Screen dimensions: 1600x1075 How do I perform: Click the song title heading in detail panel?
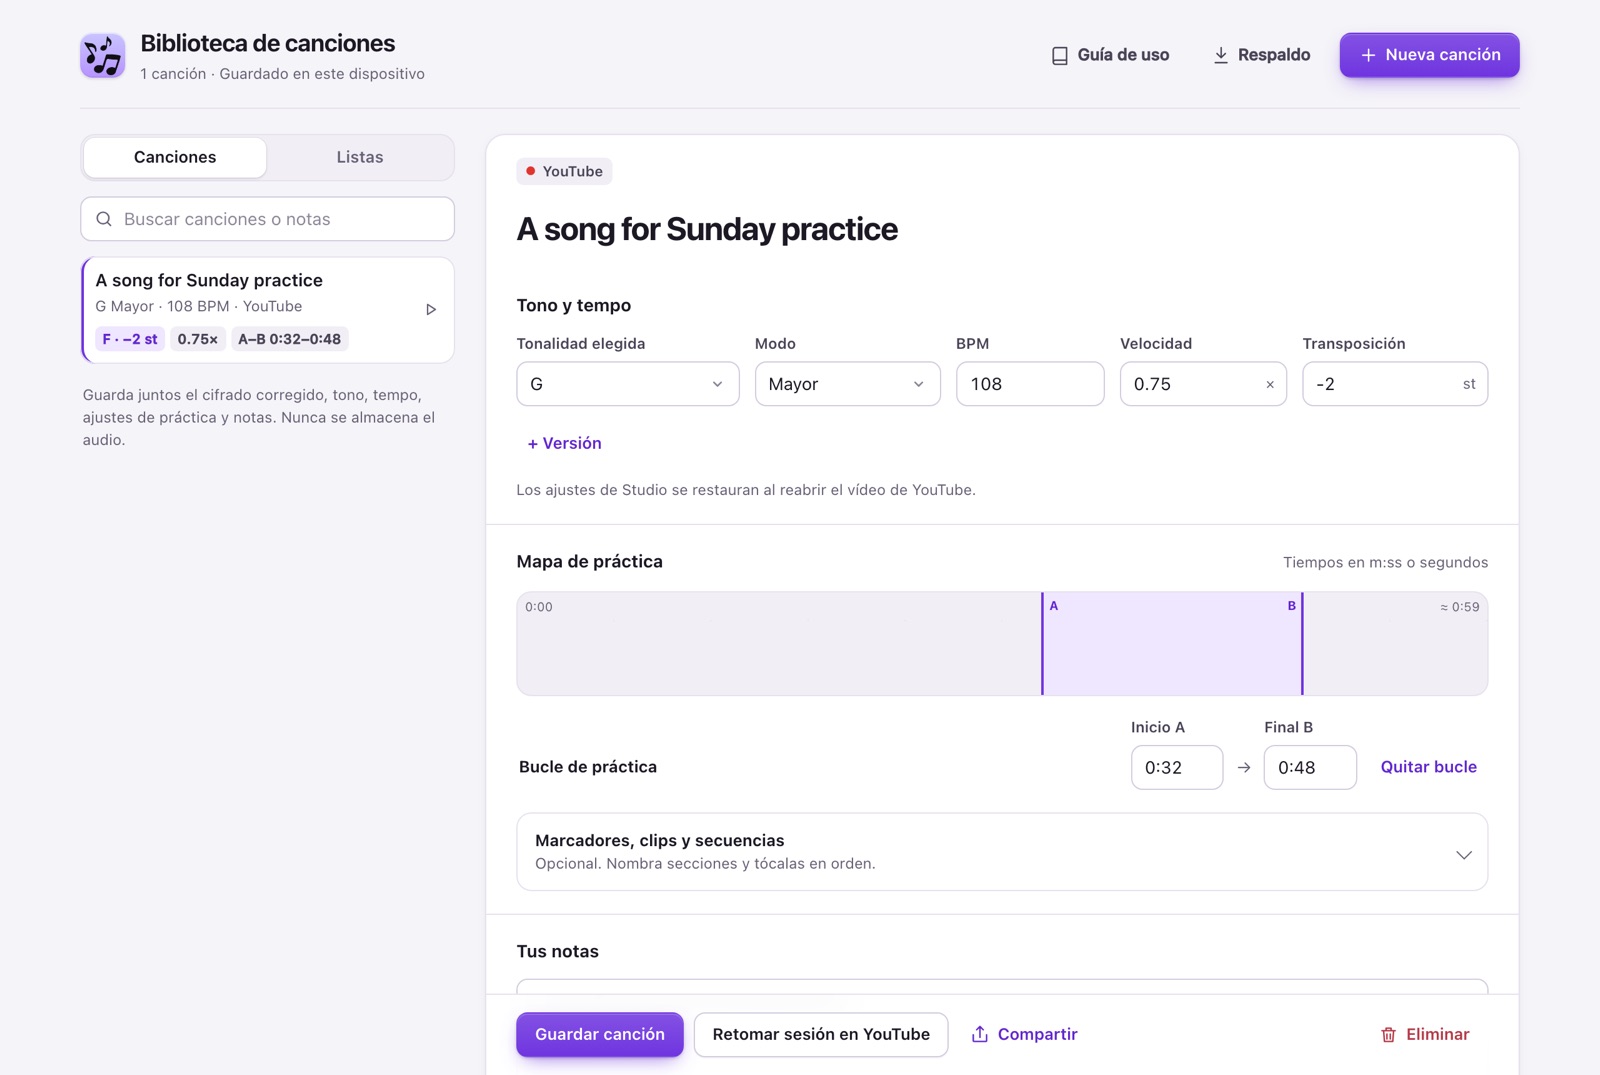pyautogui.click(x=707, y=229)
